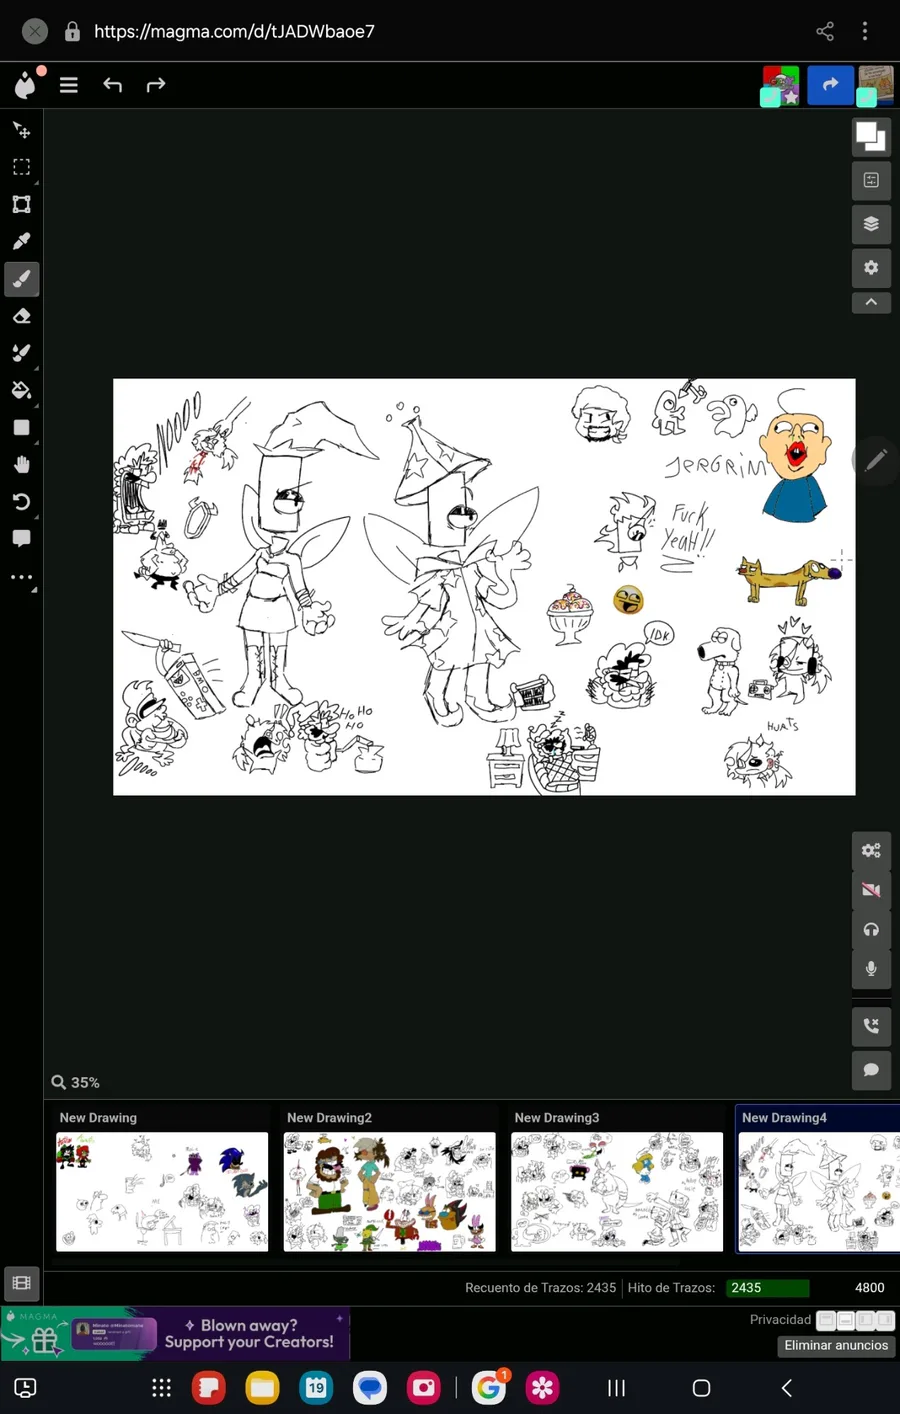Open the layers panel
Image resolution: width=900 pixels, height=1414 pixels.
pyautogui.click(x=871, y=224)
